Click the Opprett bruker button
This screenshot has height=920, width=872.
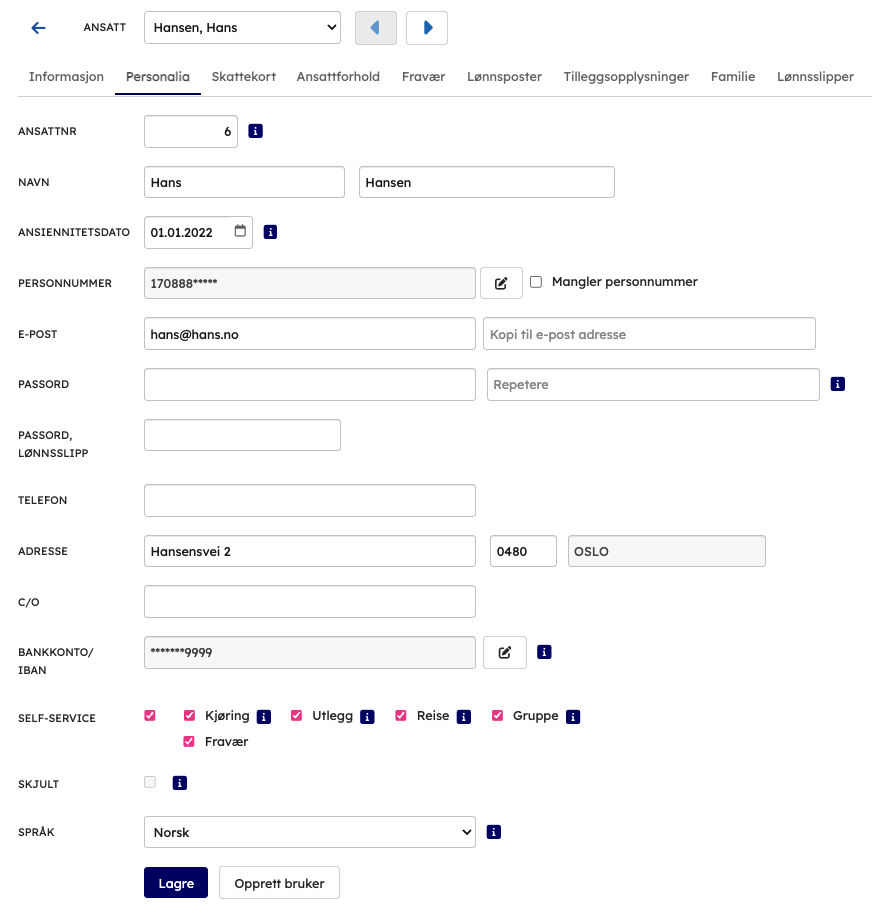(279, 884)
